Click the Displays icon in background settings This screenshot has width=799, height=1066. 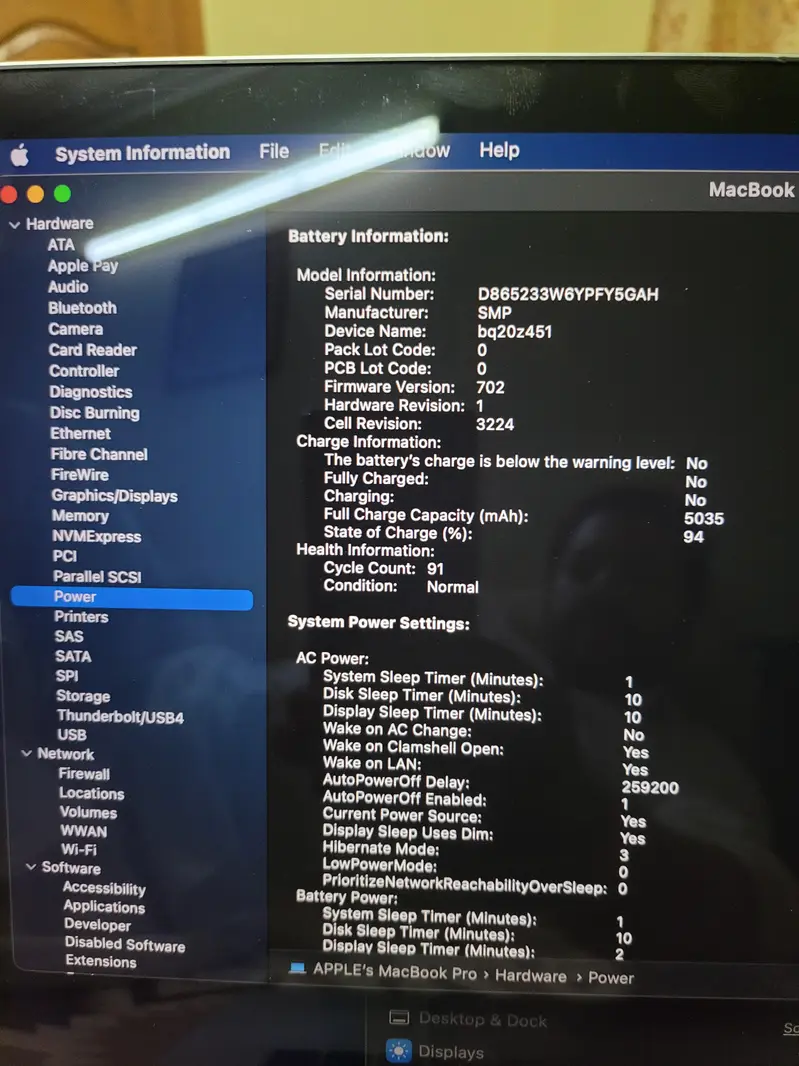pos(399,1051)
